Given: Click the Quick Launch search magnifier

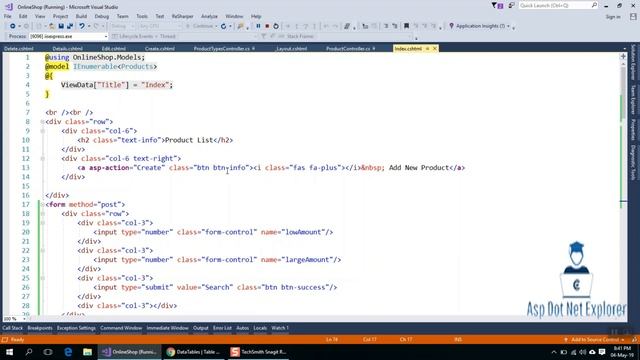Looking at the screenshot, I should point(594,5).
